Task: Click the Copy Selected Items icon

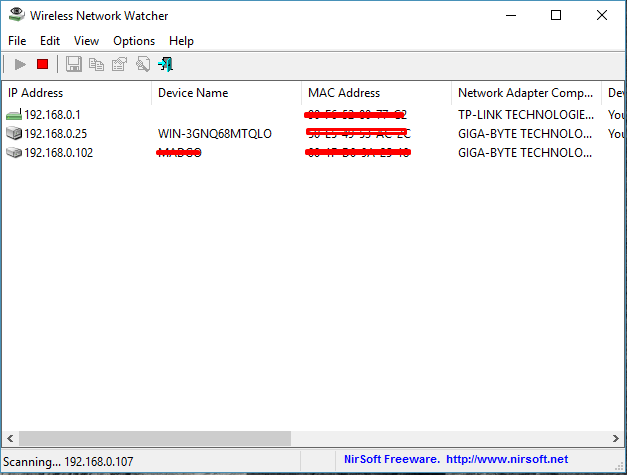Action: click(96, 64)
